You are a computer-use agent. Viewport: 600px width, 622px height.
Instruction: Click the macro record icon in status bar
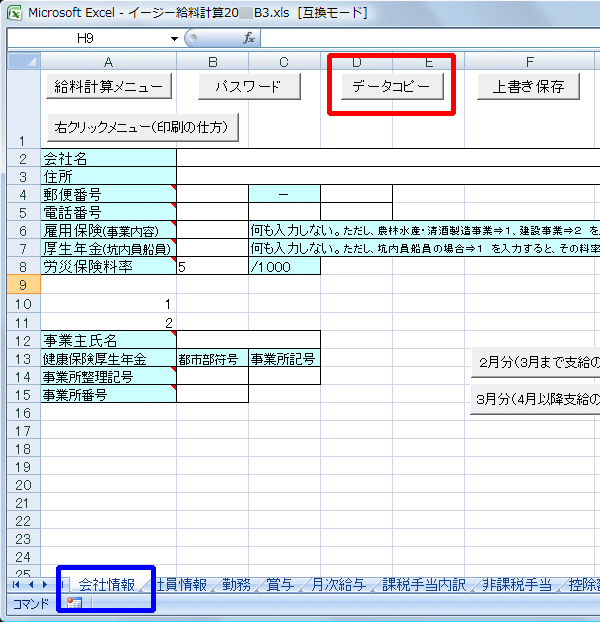73,604
